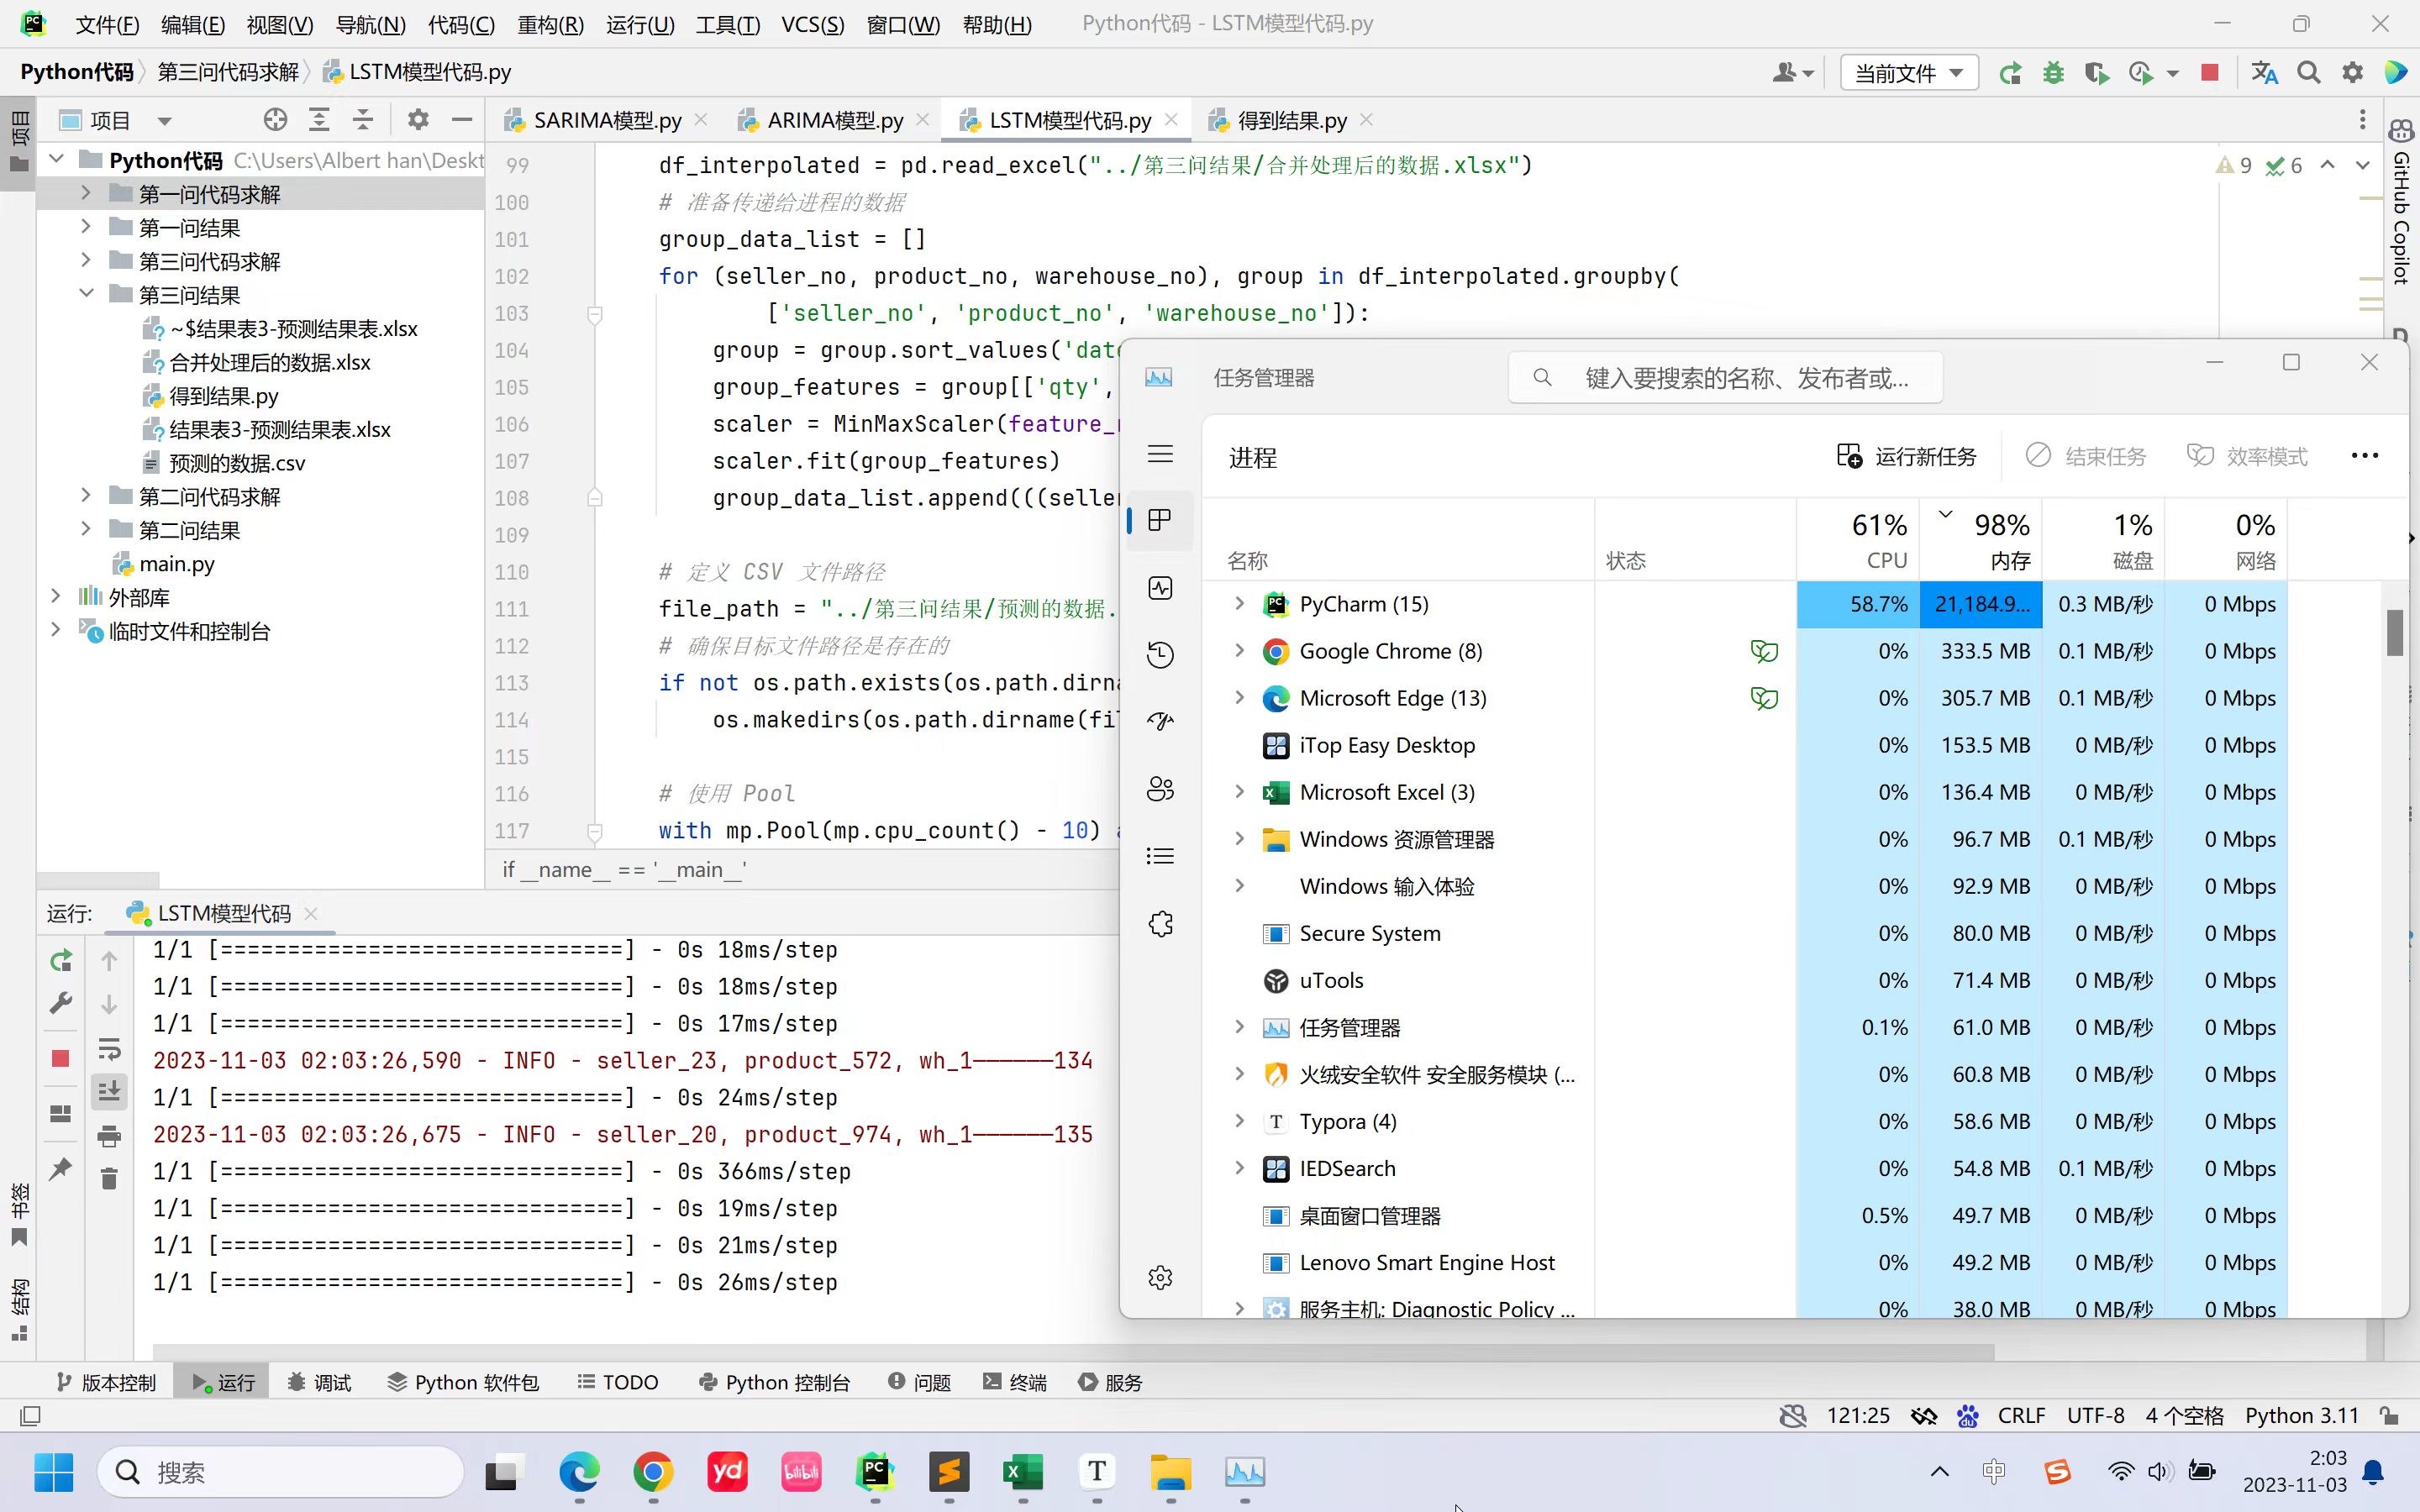Image resolution: width=2420 pixels, height=1512 pixels.
Task: Open Task Manager Users page icon
Action: pyautogui.click(x=1160, y=789)
